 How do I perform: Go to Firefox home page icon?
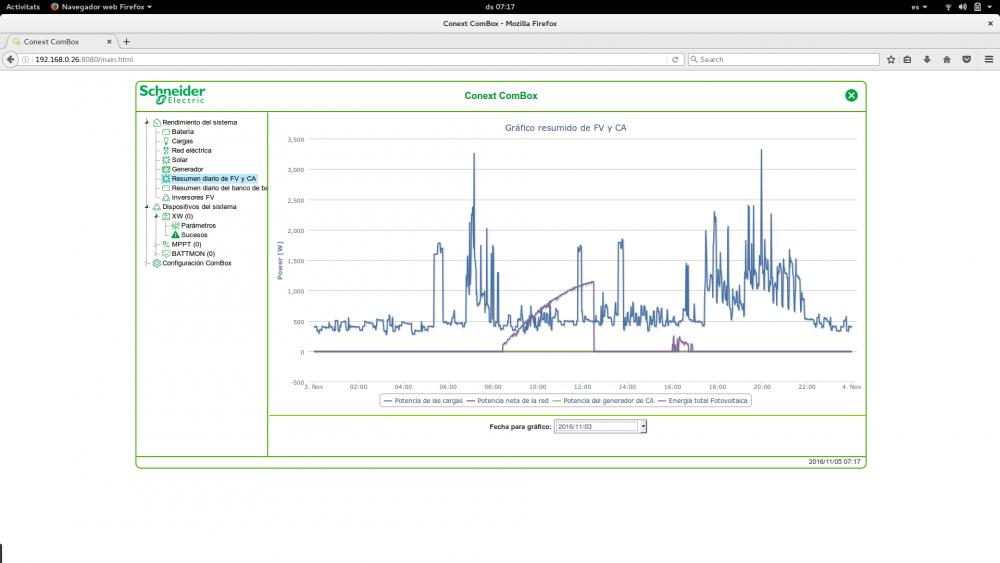pos(947,59)
